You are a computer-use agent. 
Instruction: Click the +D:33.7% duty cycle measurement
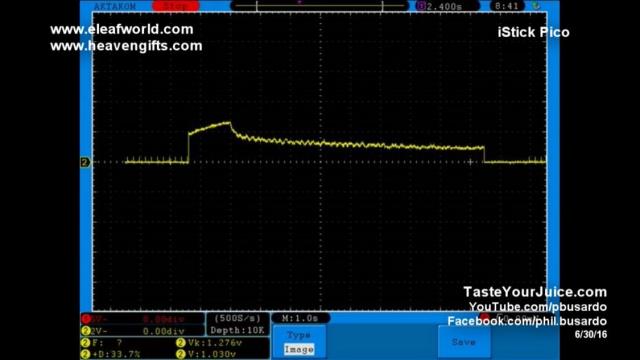111,354
